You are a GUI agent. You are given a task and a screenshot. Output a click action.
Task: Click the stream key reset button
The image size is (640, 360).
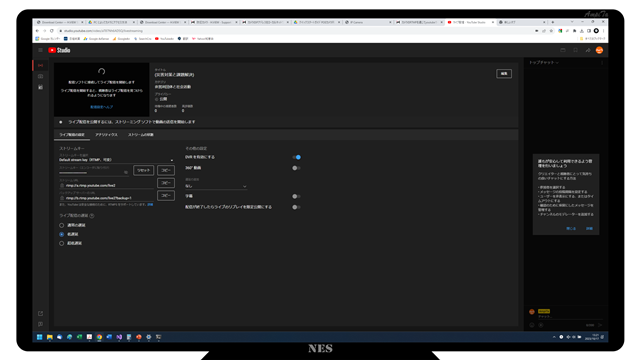[x=144, y=170]
